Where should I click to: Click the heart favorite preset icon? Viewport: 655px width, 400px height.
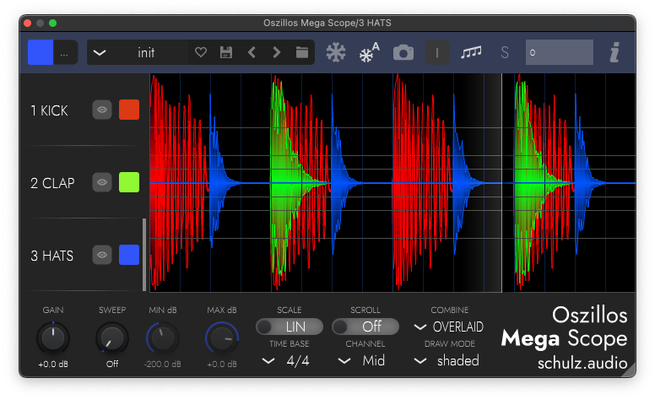tap(201, 52)
